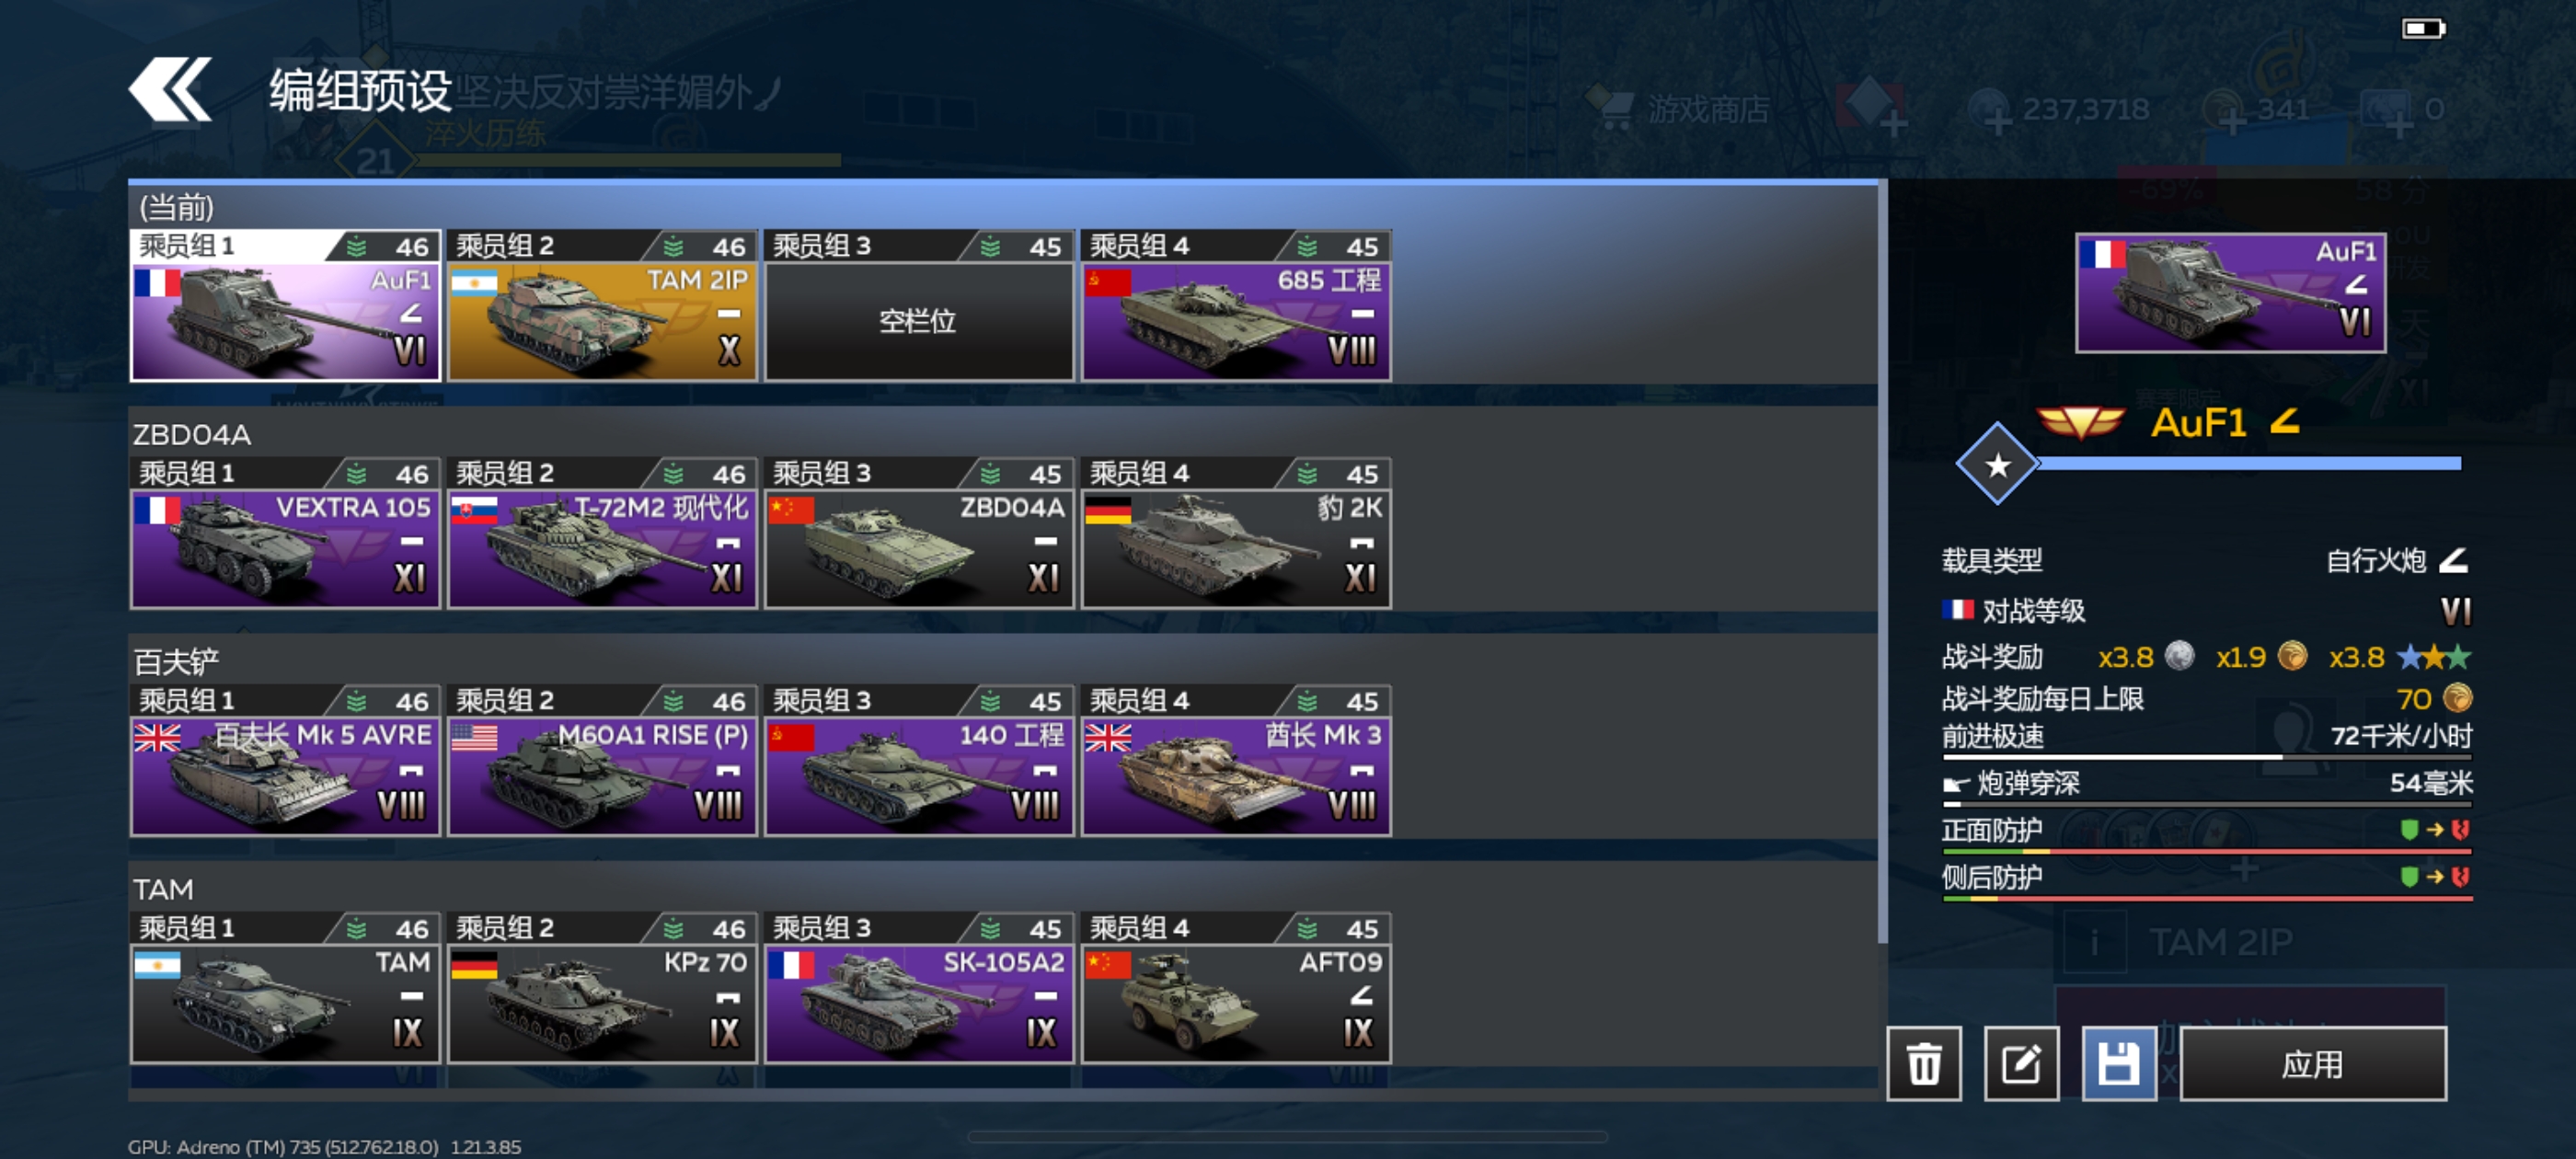Tap the silver battle reward coin icon

(x=2179, y=656)
